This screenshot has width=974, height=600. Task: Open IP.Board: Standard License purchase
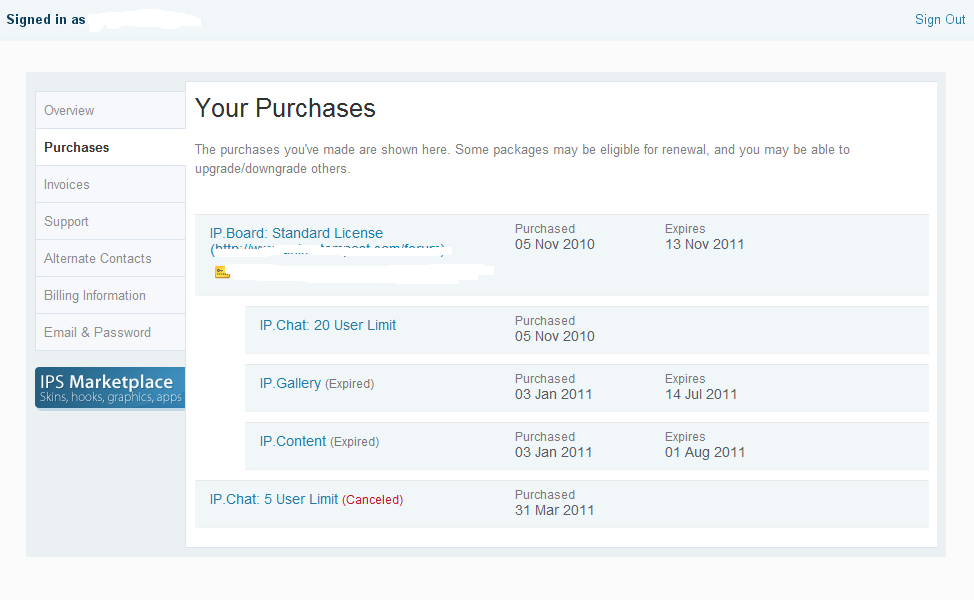[x=296, y=233]
